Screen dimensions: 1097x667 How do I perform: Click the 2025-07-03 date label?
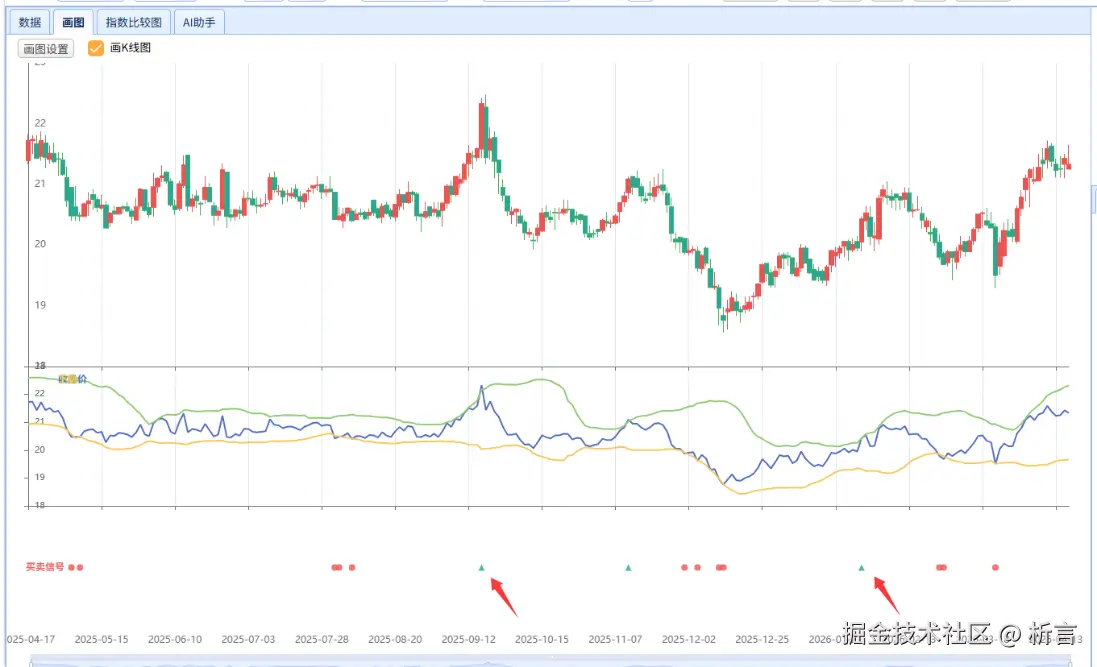[x=248, y=639]
